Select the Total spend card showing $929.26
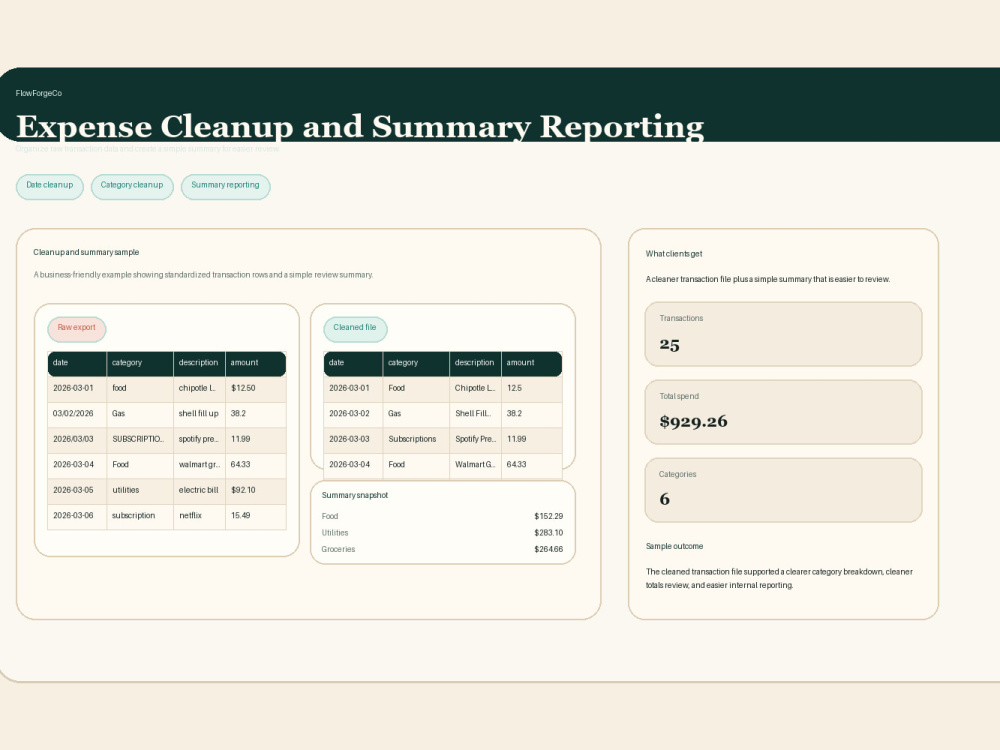 click(783, 412)
